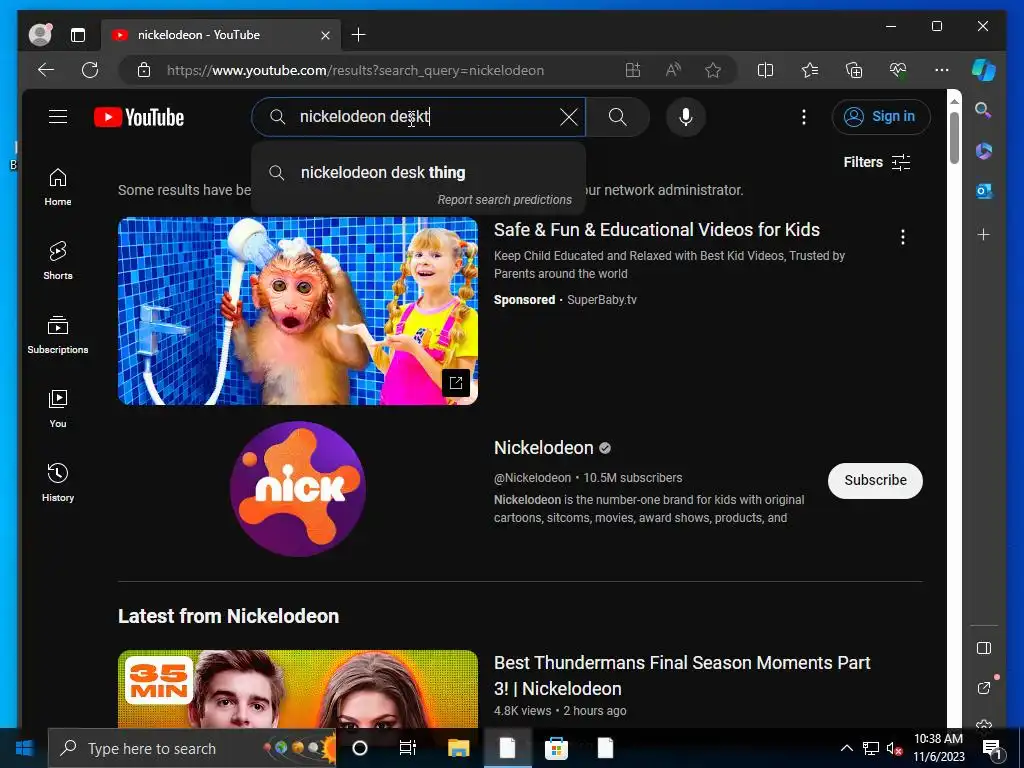Open Subscriptions in sidebar
Screen dimensions: 1024x768
pyautogui.click(x=58, y=335)
